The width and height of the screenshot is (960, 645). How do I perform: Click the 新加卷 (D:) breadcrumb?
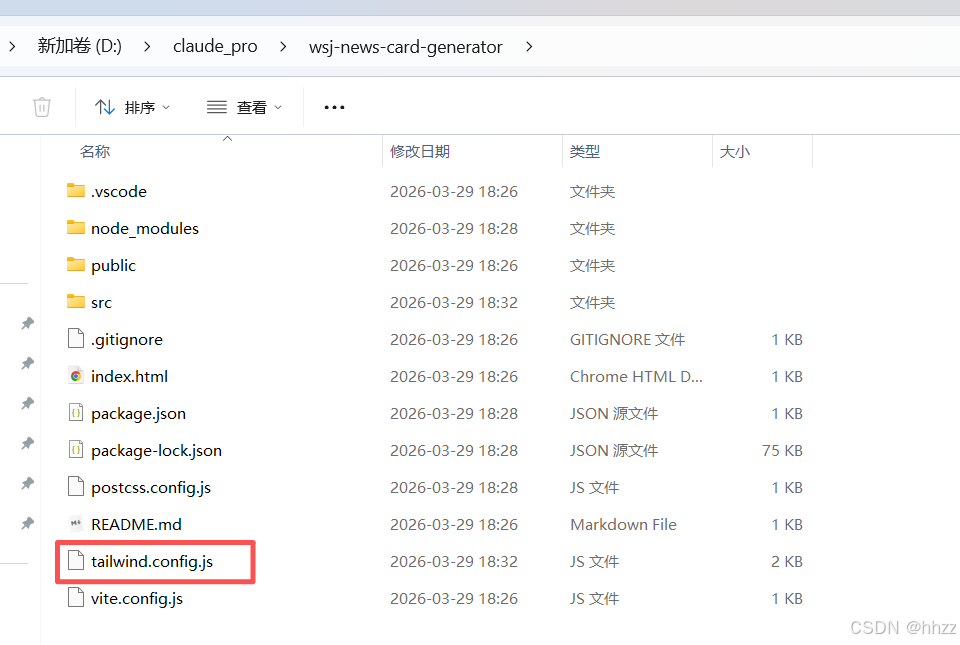click(80, 46)
